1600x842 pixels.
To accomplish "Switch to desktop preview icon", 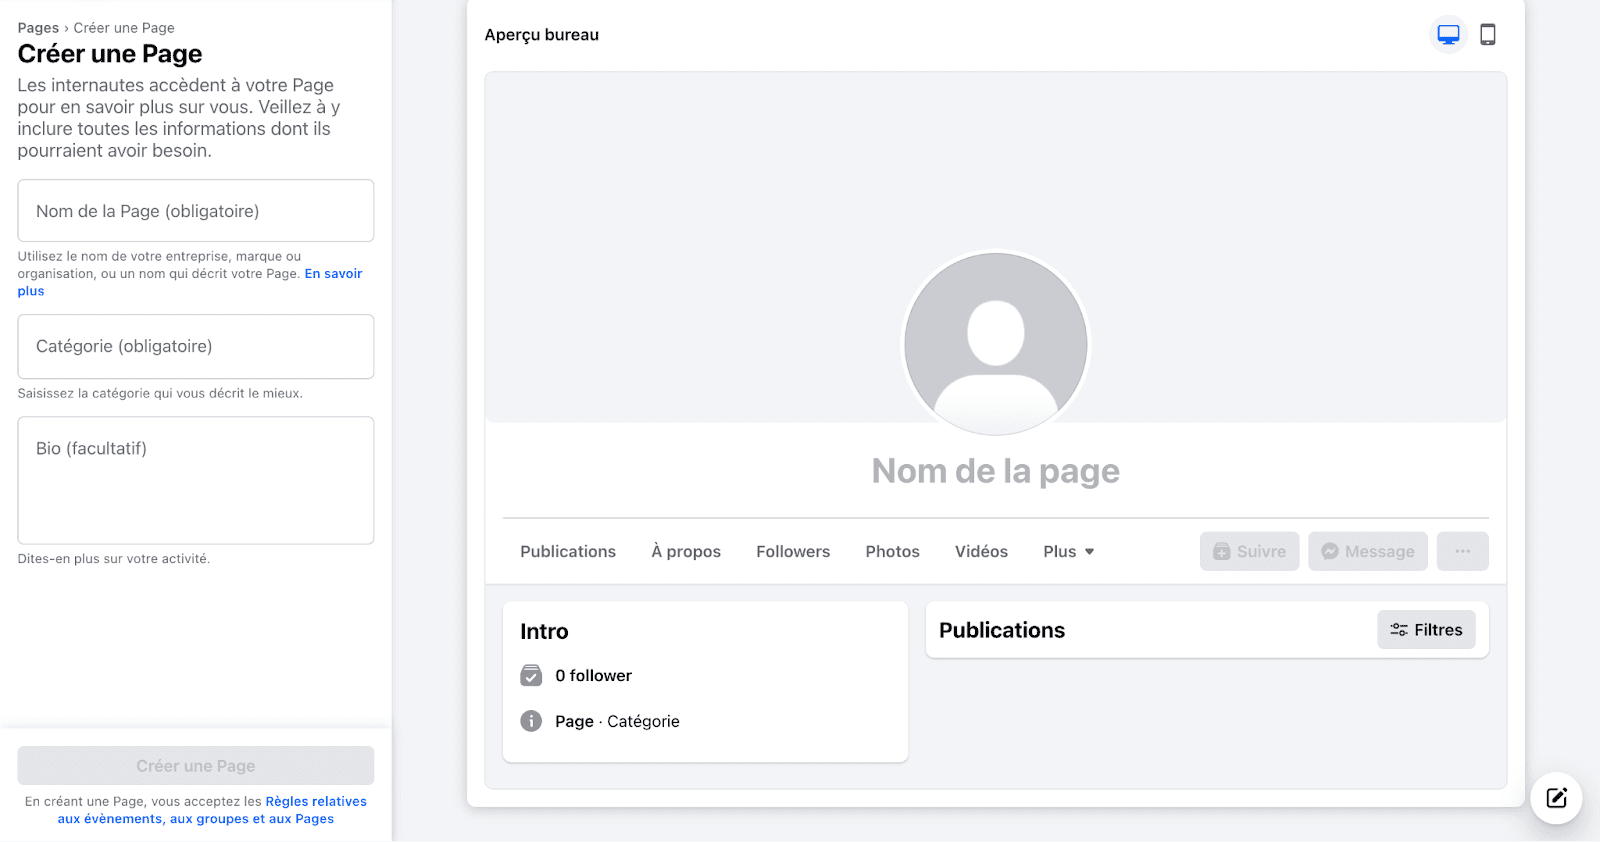I will pyautogui.click(x=1448, y=35).
